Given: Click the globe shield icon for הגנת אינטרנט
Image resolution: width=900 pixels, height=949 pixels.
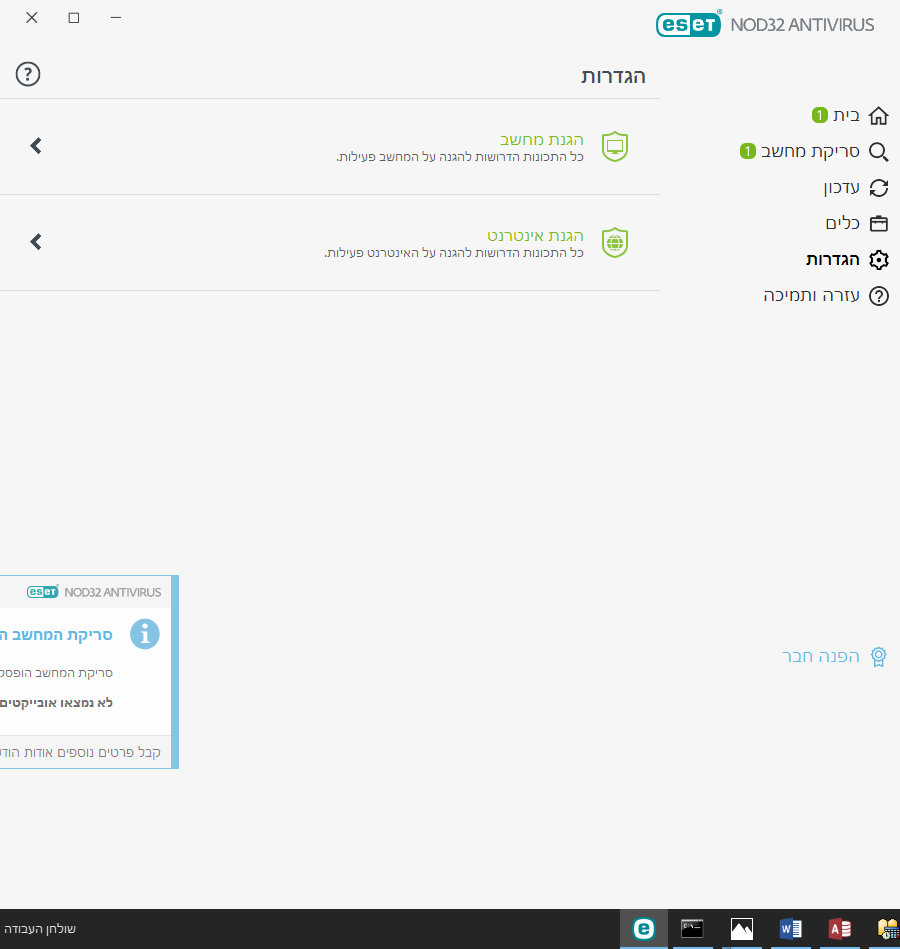Looking at the screenshot, I should pos(615,242).
